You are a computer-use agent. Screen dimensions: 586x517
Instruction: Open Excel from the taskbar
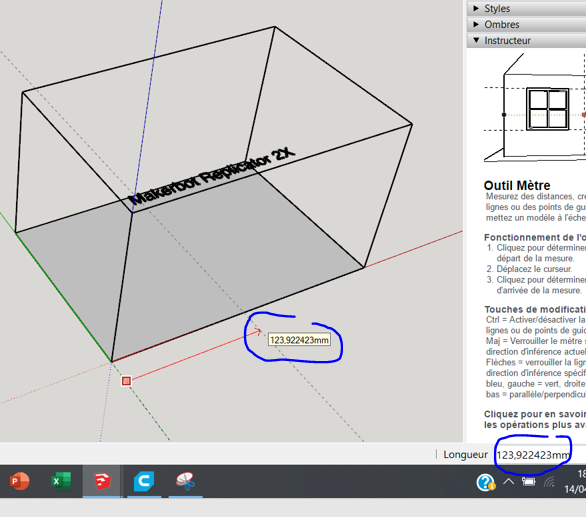click(x=61, y=481)
